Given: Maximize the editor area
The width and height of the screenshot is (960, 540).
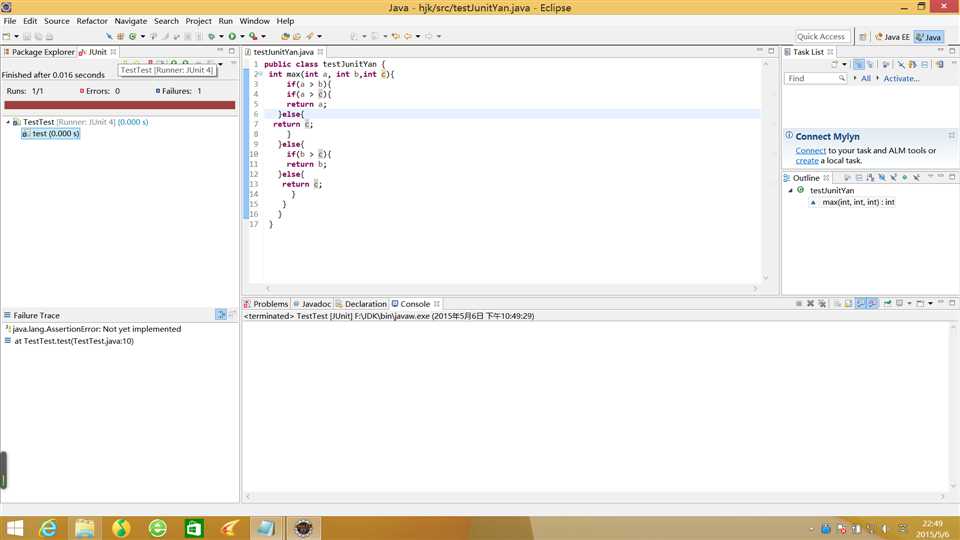Looking at the screenshot, I should coord(771,51).
